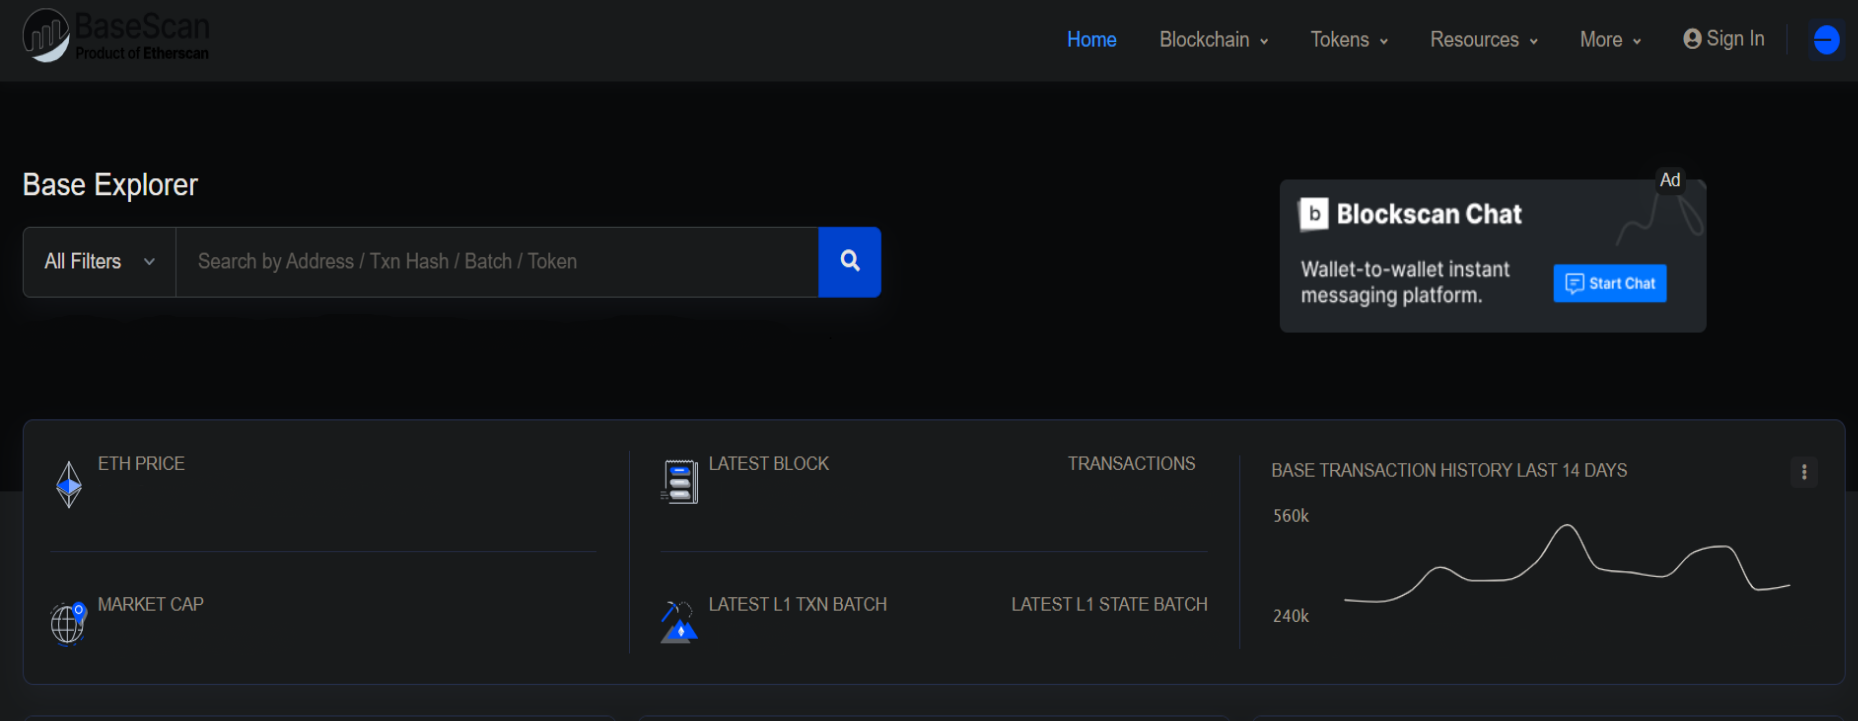
Task: Click the BaseScan logo
Action: pyautogui.click(x=116, y=36)
